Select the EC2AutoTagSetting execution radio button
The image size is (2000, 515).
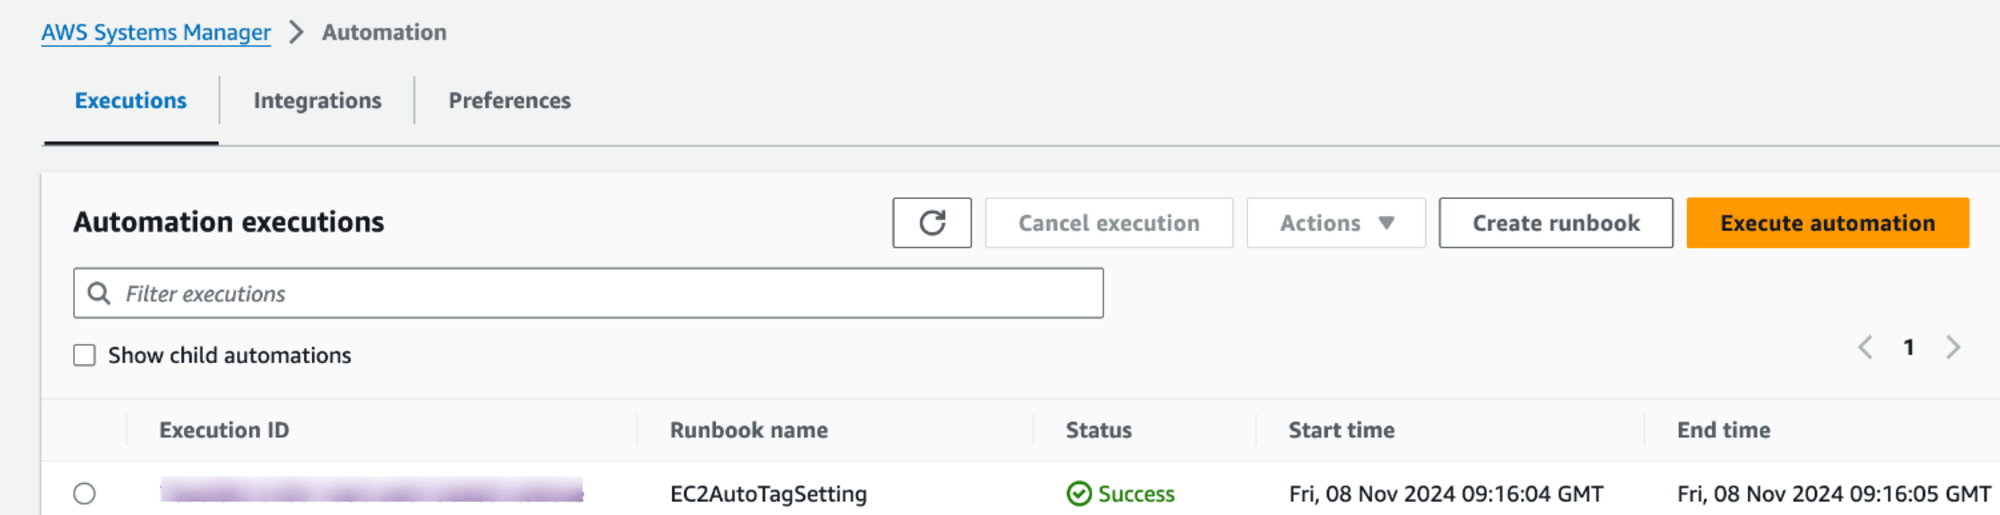(85, 494)
